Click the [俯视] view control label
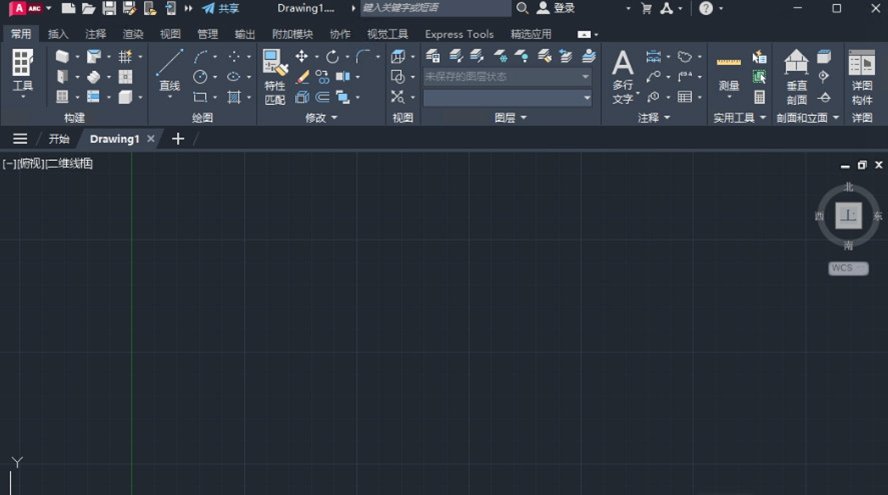Image resolution: width=888 pixels, height=495 pixels. pyautogui.click(x=31, y=164)
